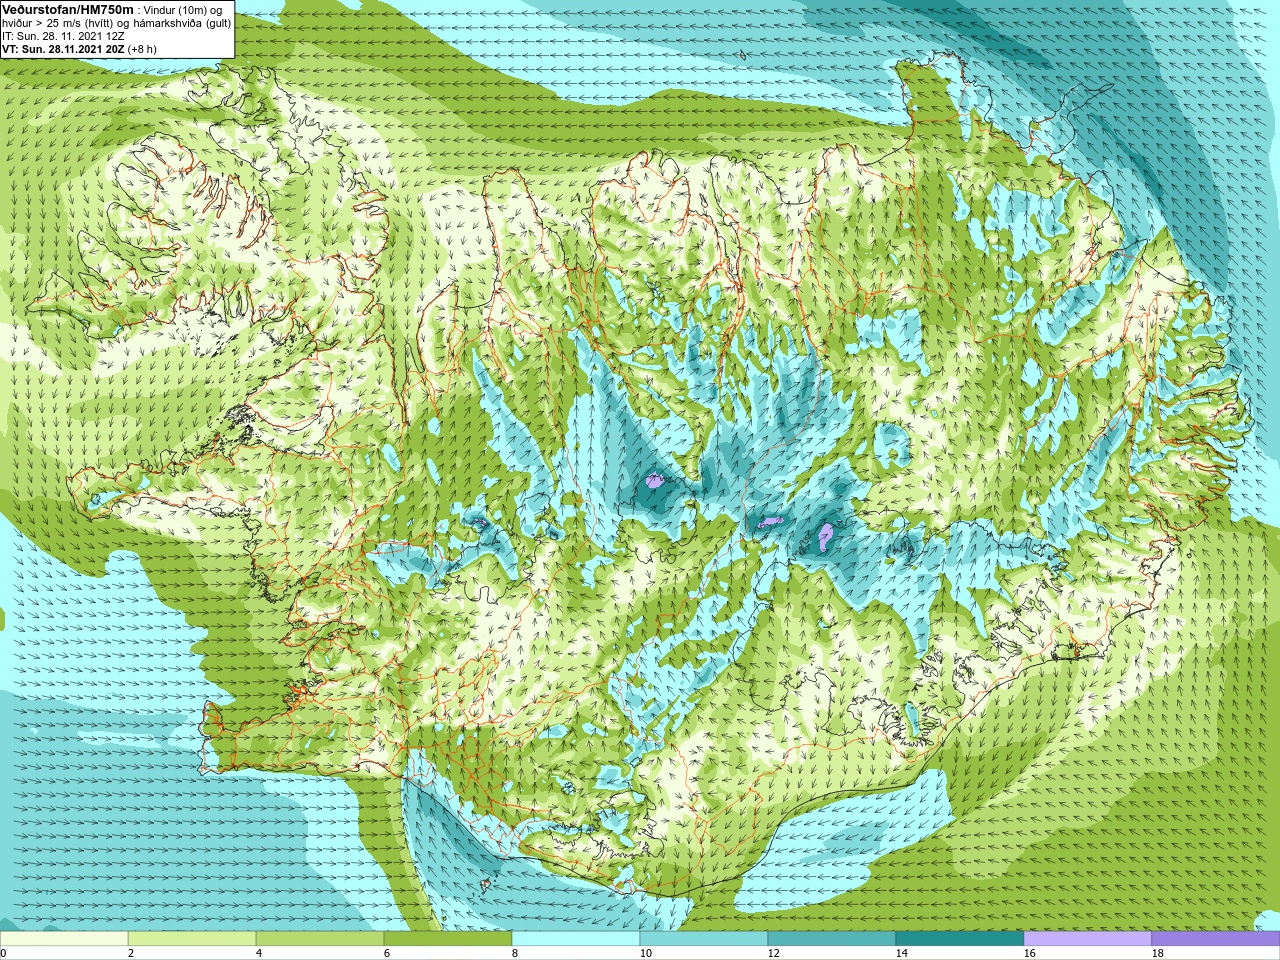Click the "Veðurstofan/HM750m" title text
The height and width of the screenshot is (960, 1280).
pos(68,10)
